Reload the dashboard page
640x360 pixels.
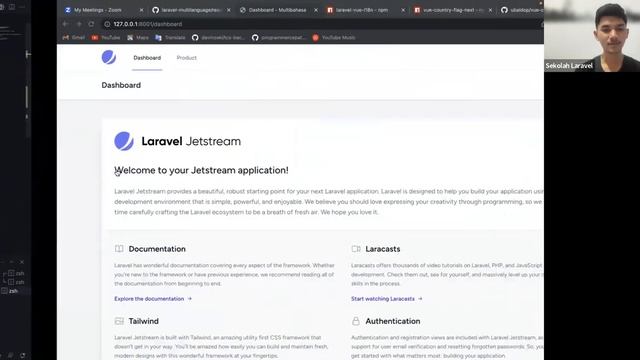pos(91,24)
